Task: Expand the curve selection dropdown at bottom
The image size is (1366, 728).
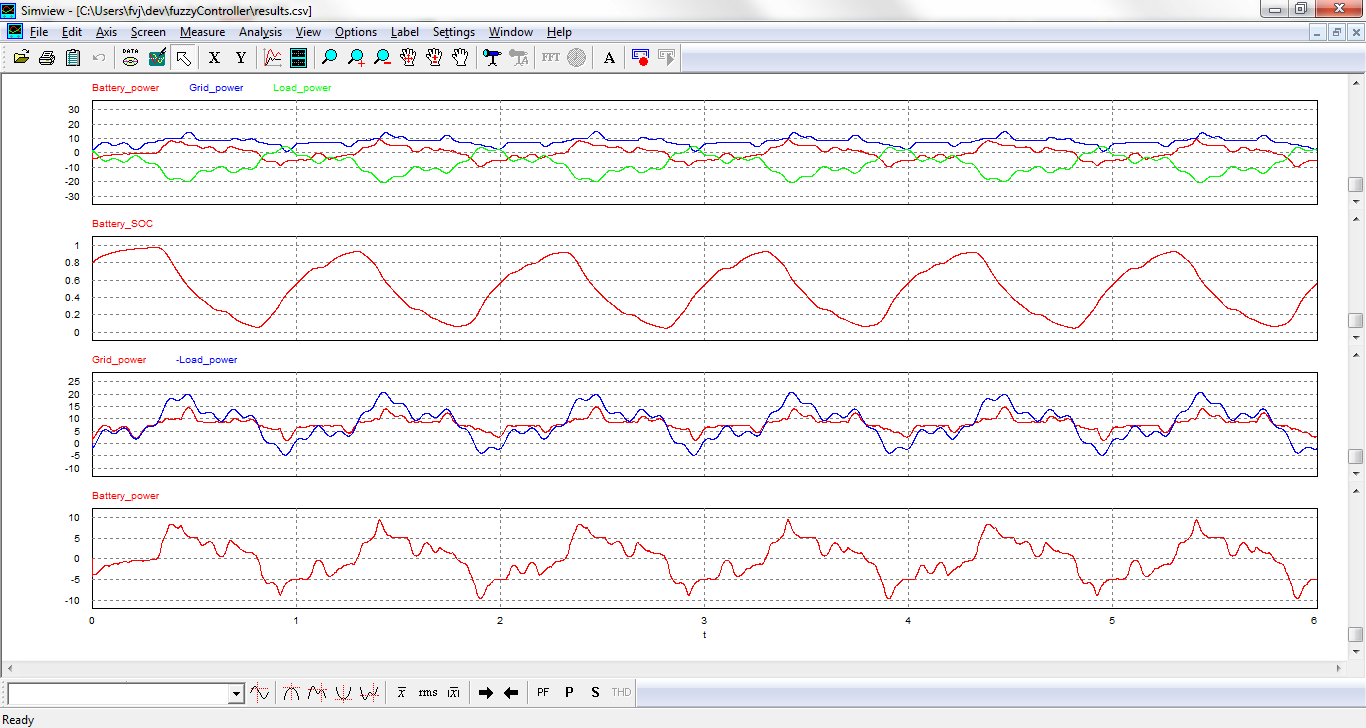Action: [x=237, y=693]
